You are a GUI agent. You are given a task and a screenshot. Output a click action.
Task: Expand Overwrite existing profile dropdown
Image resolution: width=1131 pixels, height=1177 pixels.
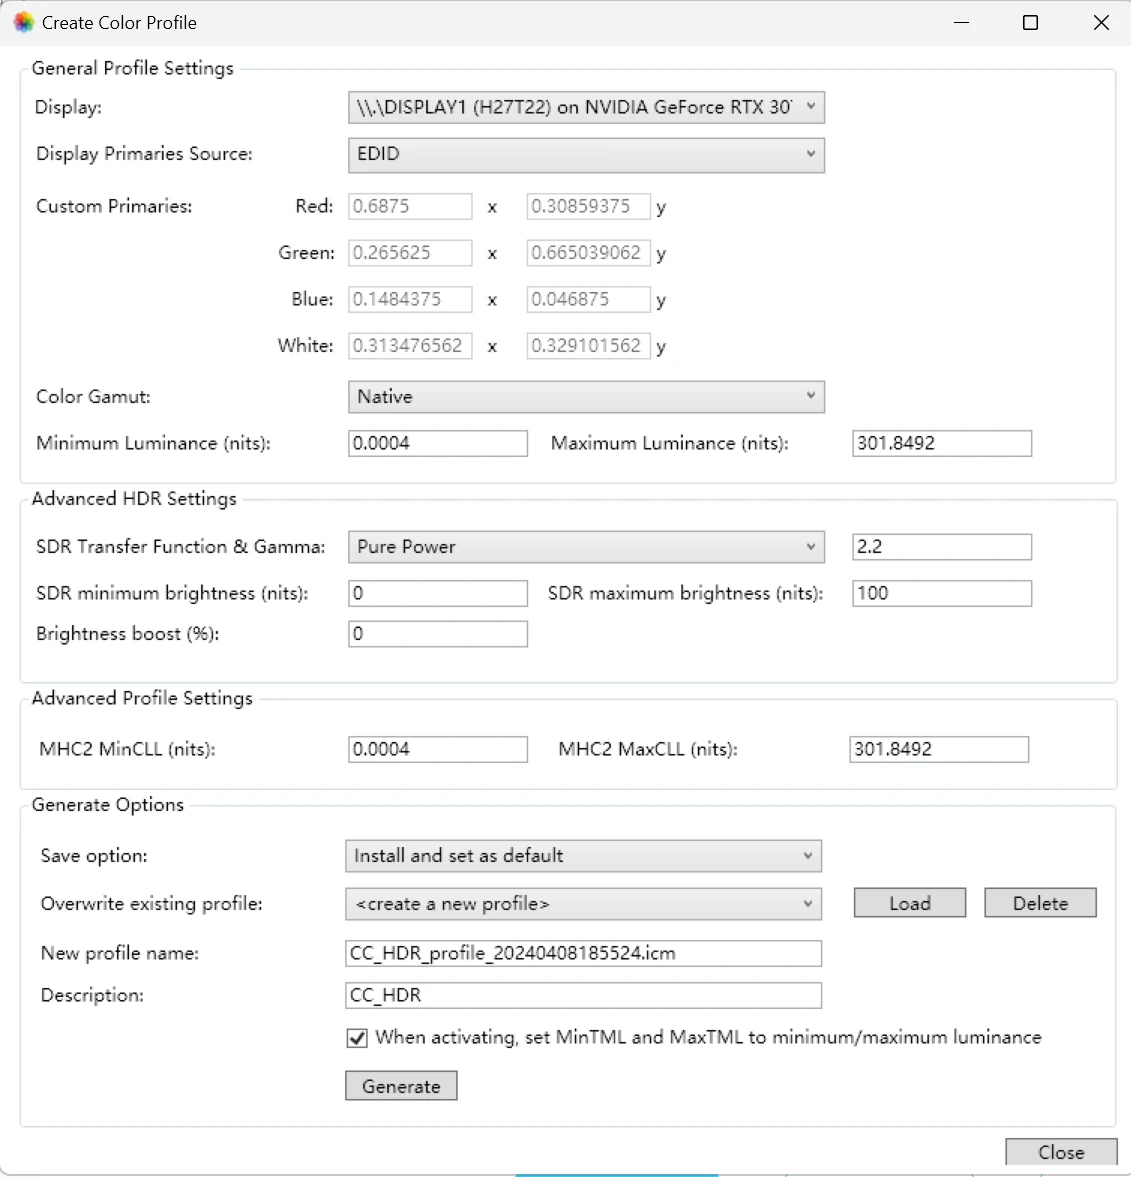click(583, 904)
